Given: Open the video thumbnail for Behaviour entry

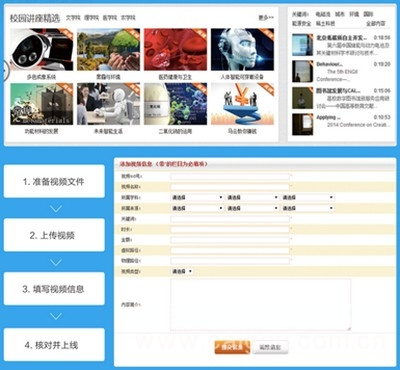Looking at the screenshot, I should (x=303, y=71).
